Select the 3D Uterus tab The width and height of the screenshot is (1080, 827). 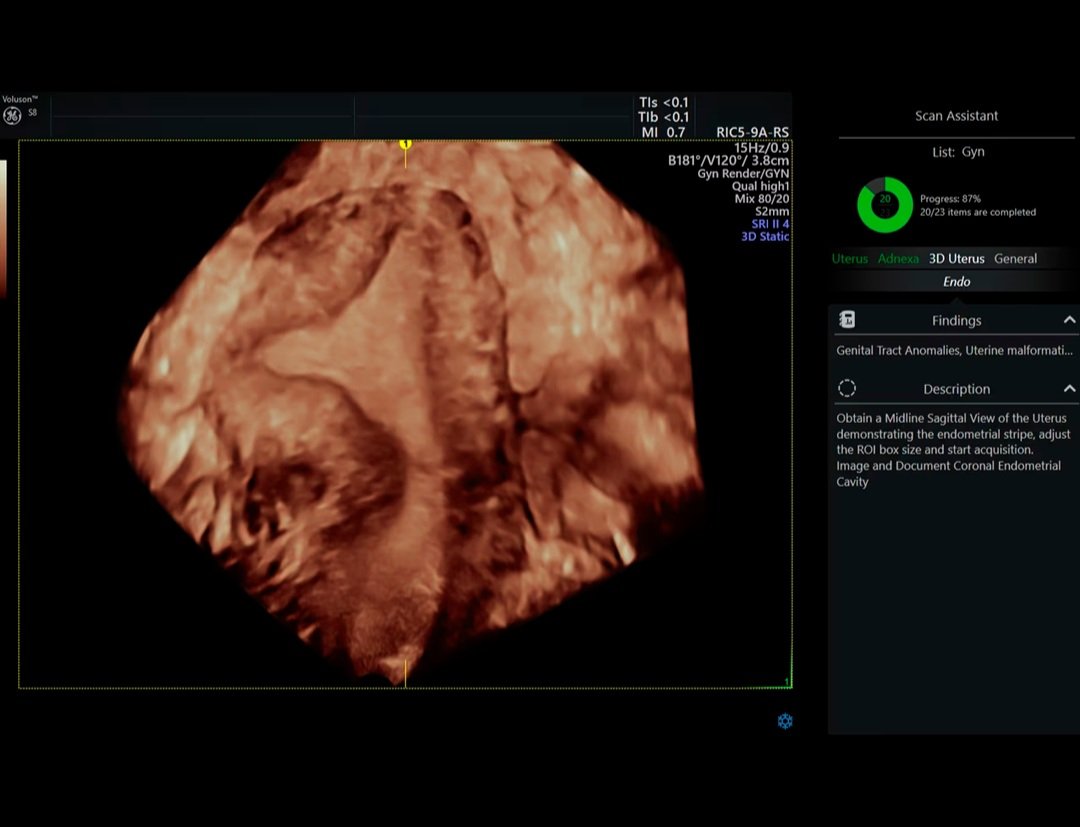click(956, 258)
